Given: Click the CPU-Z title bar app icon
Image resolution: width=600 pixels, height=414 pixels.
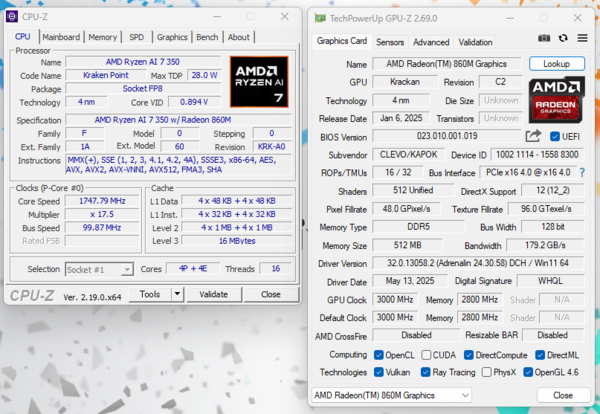Looking at the screenshot, I should point(12,16).
